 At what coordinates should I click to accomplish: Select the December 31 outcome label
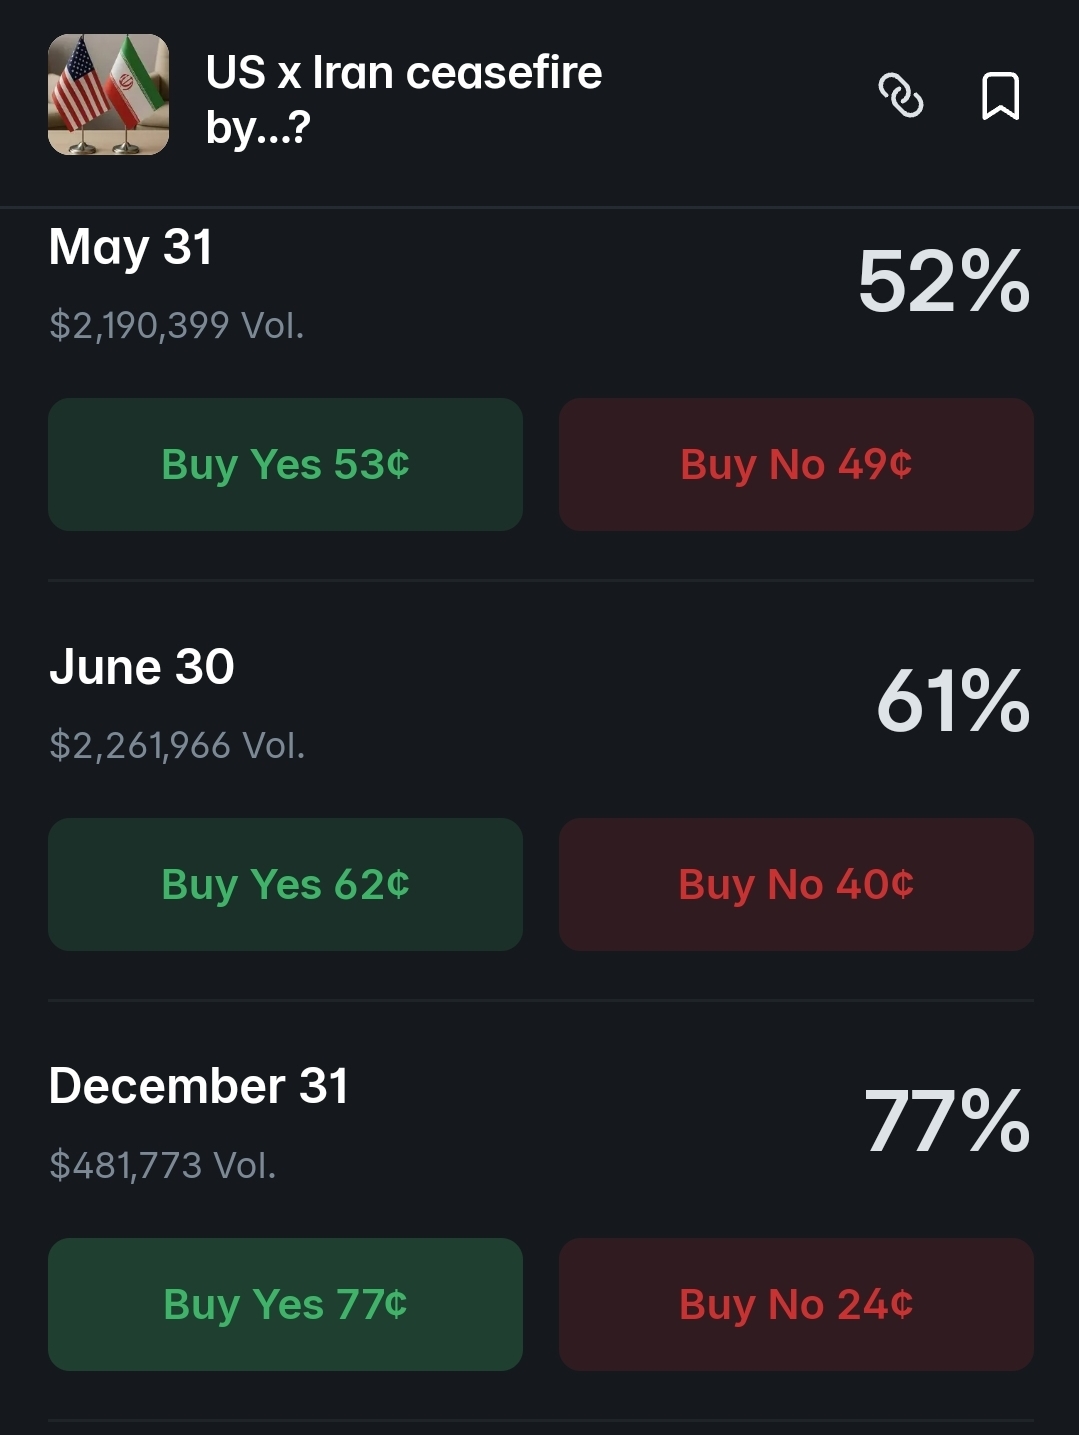(199, 1086)
